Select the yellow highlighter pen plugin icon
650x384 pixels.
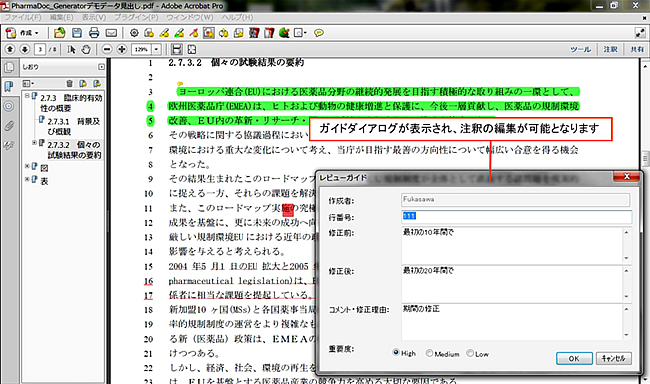pos(164,33)
